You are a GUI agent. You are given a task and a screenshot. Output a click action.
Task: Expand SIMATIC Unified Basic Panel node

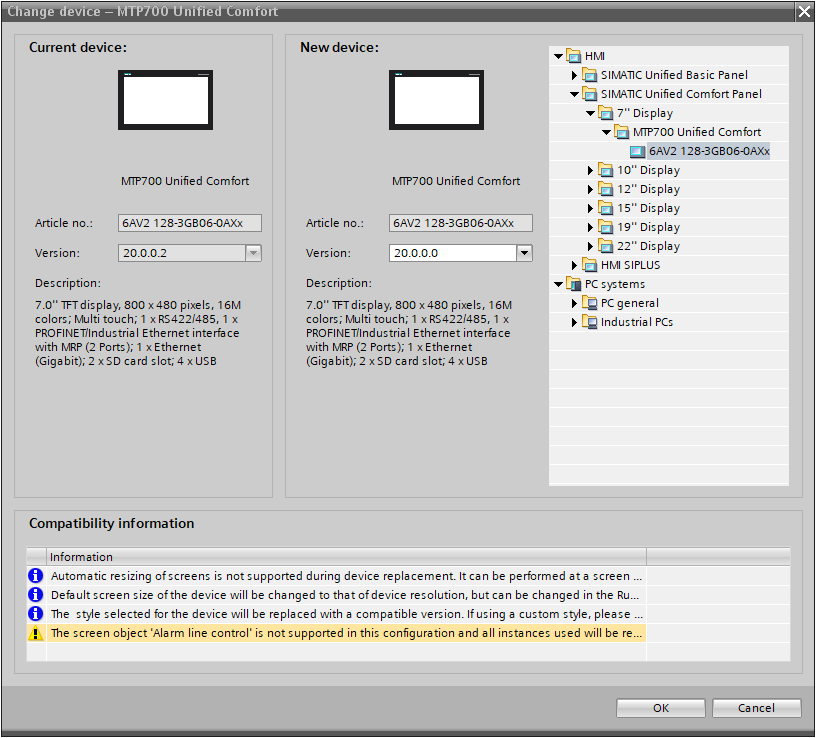coord(575,75)
